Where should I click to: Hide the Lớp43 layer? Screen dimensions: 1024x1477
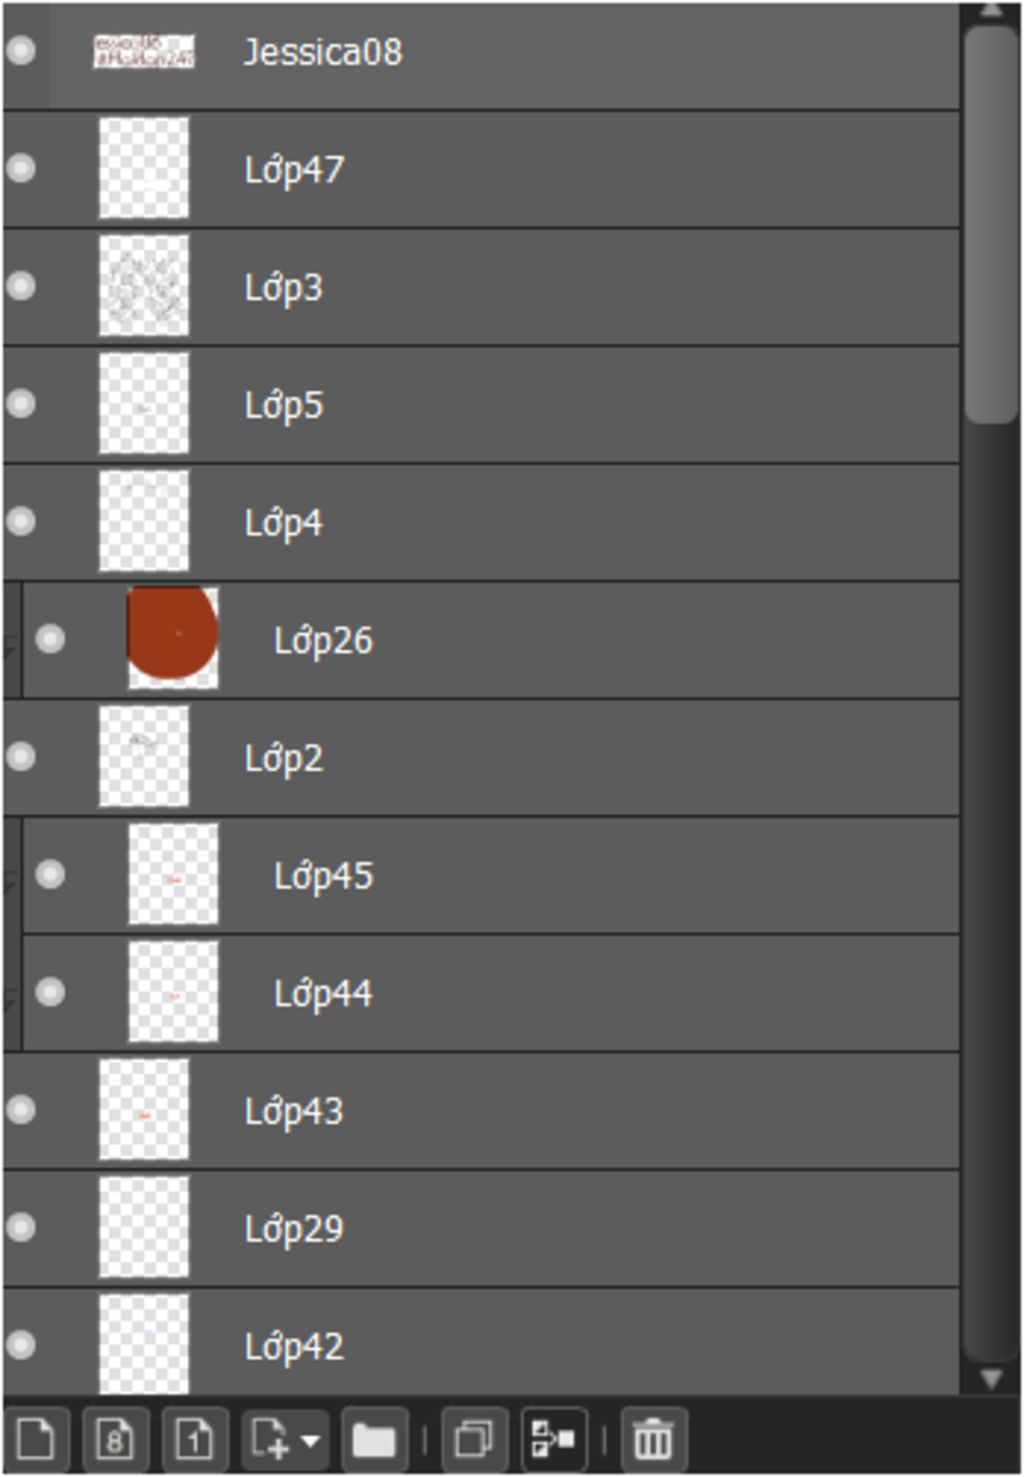[21, 1110]
